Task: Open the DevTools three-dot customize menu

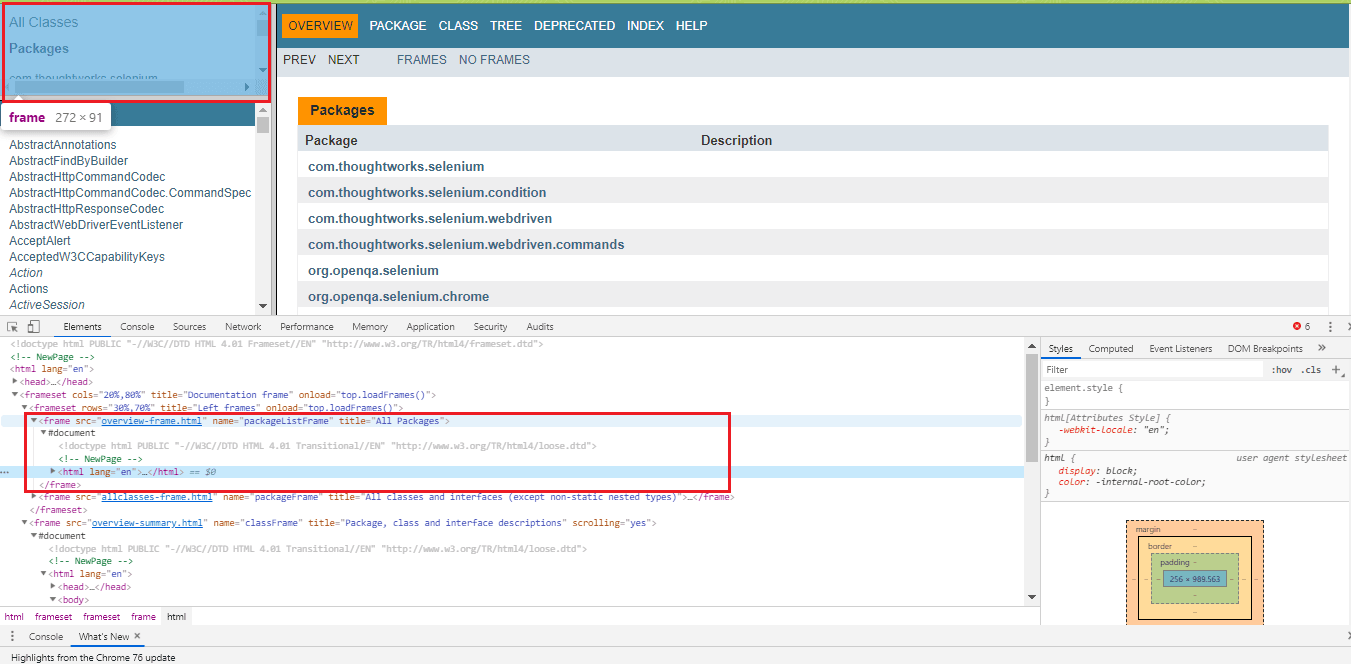Action: coord(1330,327)
